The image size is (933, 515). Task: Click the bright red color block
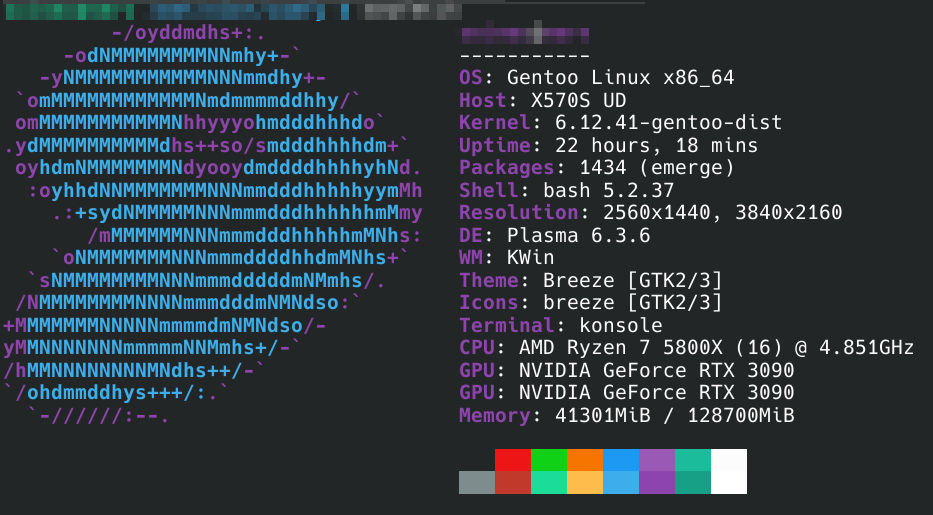click(513, 460)
